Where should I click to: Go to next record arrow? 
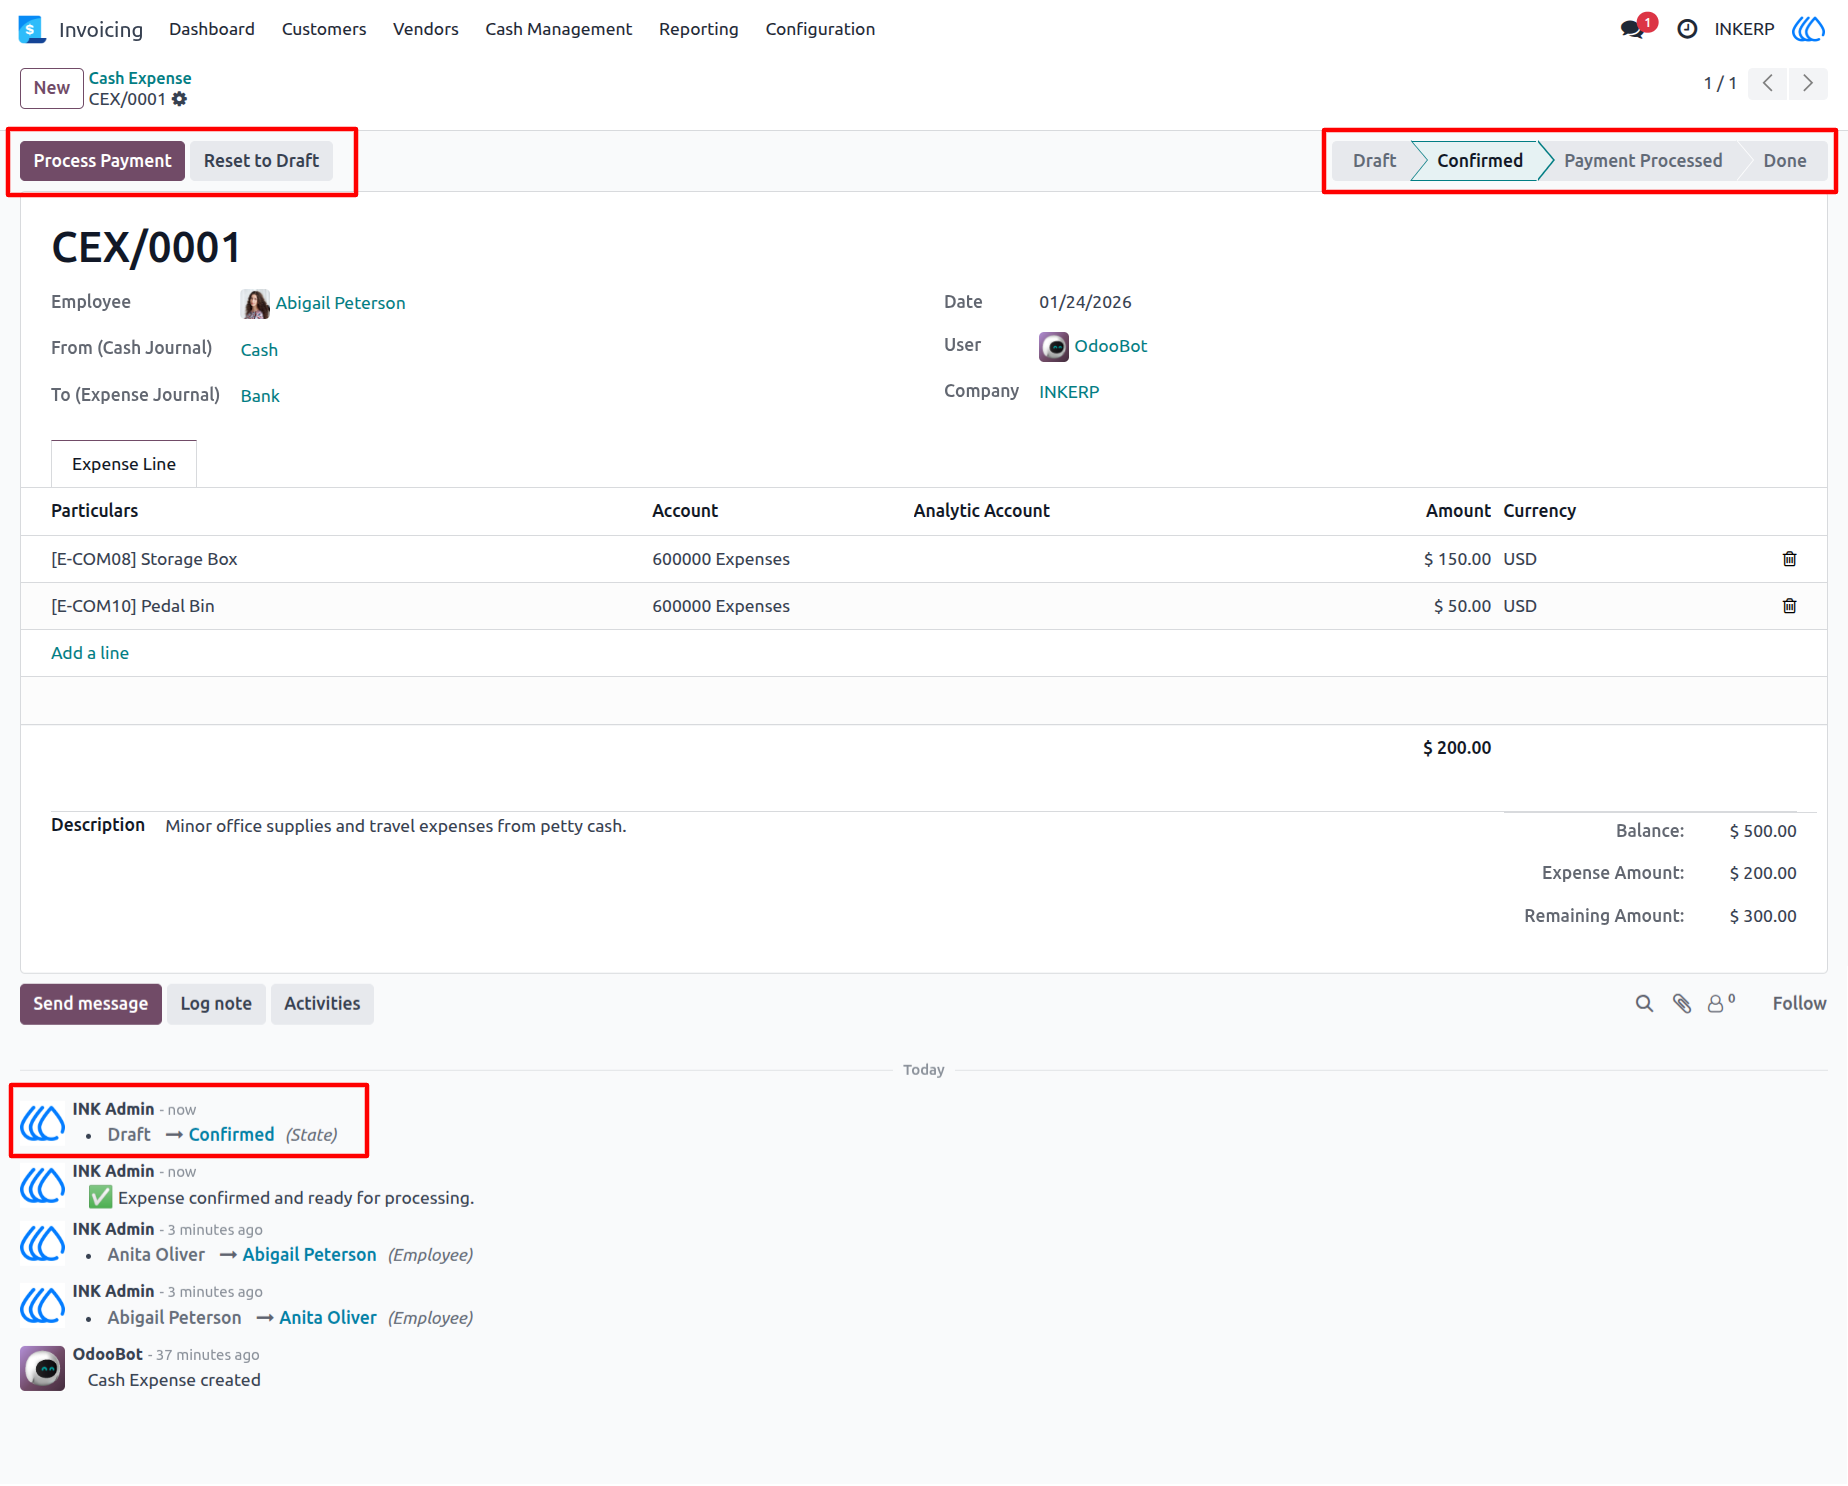[x=1808, y=83]
